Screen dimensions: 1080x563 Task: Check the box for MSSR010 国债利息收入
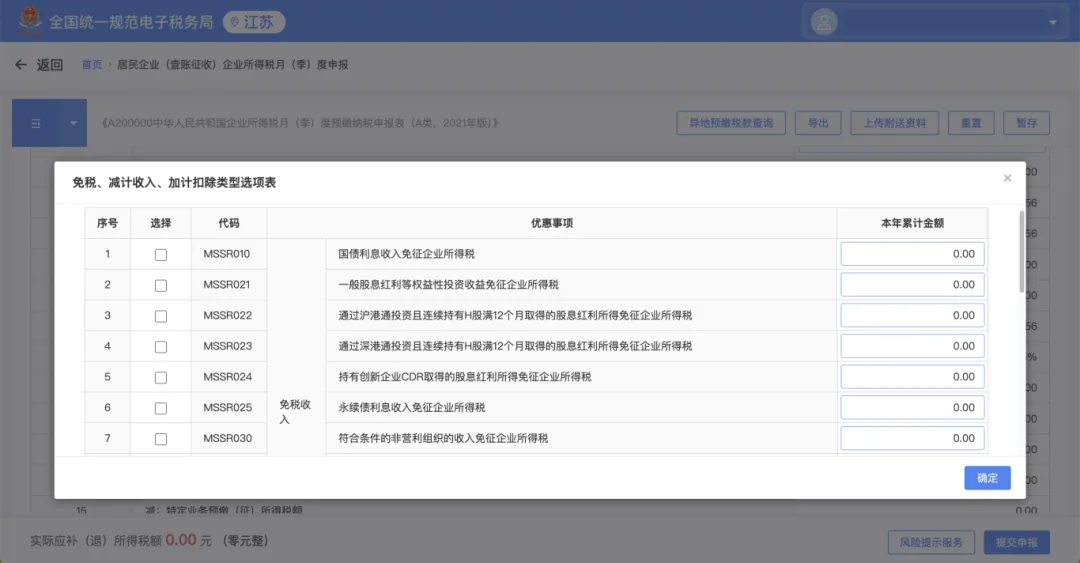pyautogui.click(x=161, y=255)
